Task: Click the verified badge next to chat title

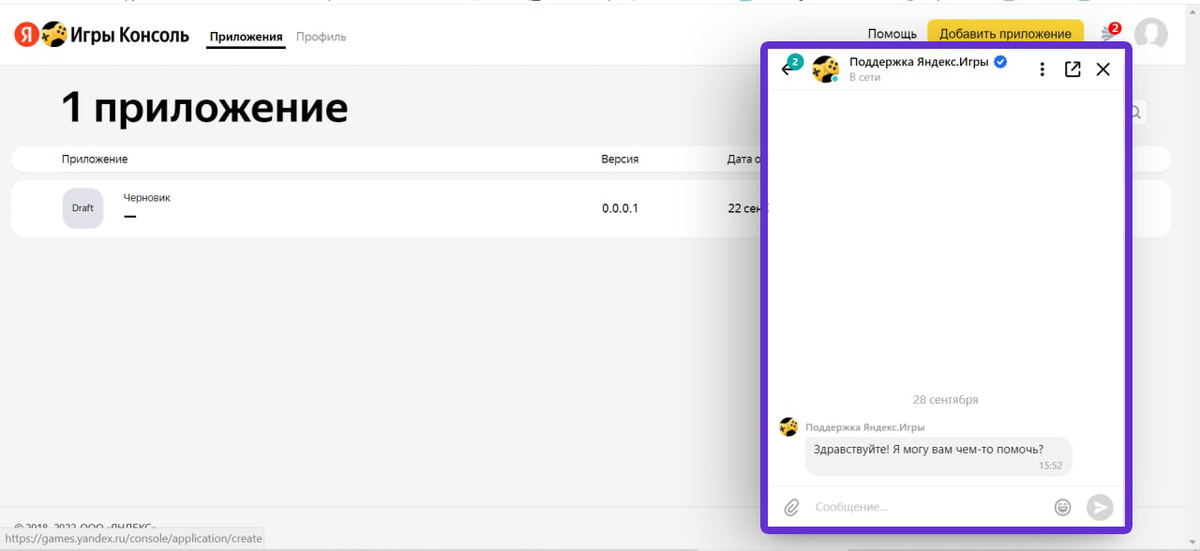Action: [x=1000, y=62]
